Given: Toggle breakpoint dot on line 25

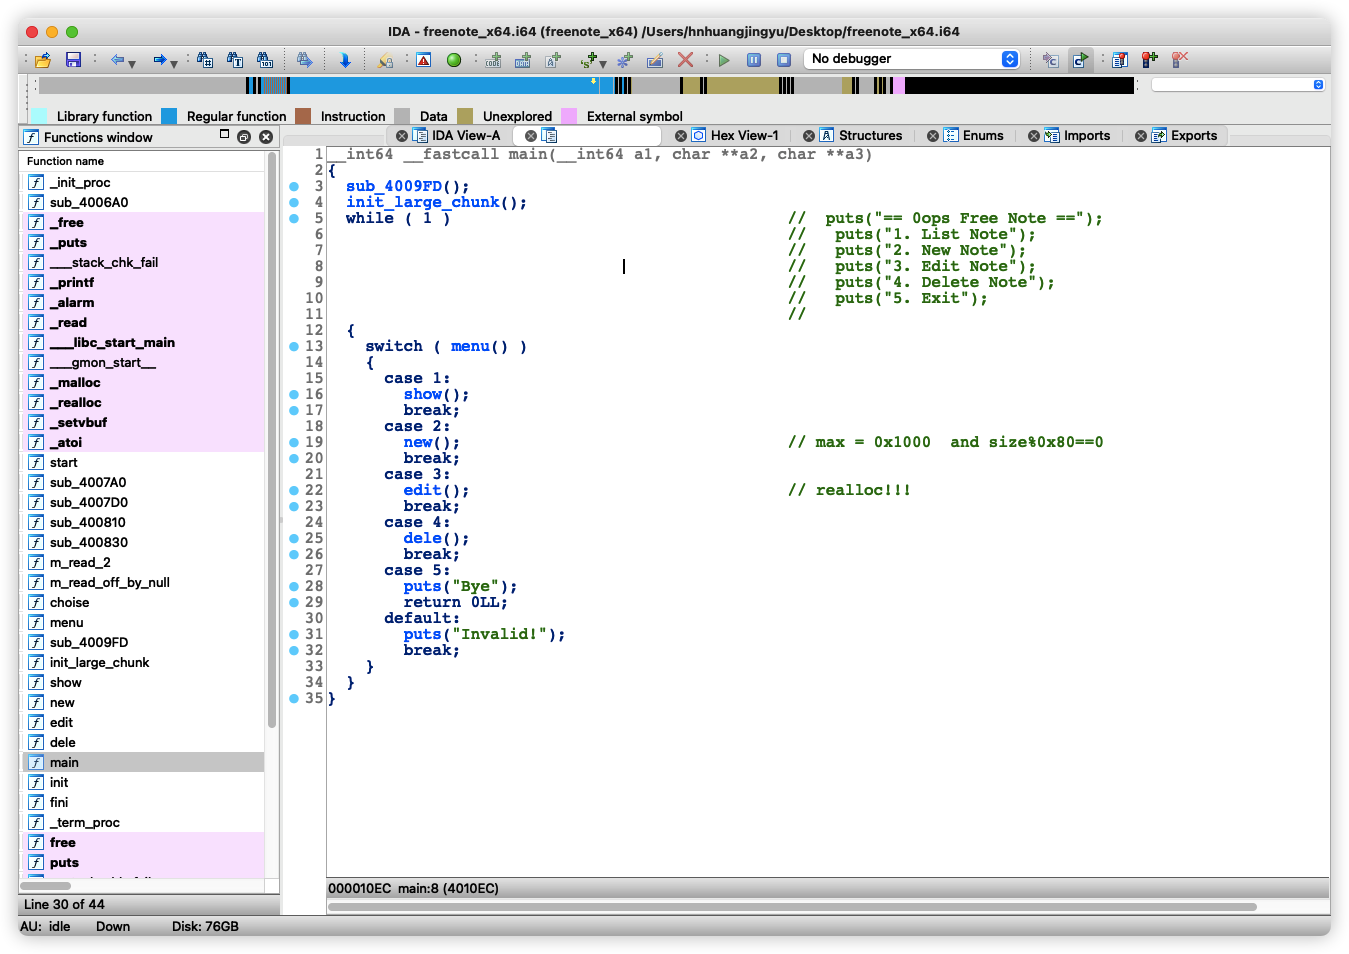Looking at the screenshot, I should (x=294, y=538).
